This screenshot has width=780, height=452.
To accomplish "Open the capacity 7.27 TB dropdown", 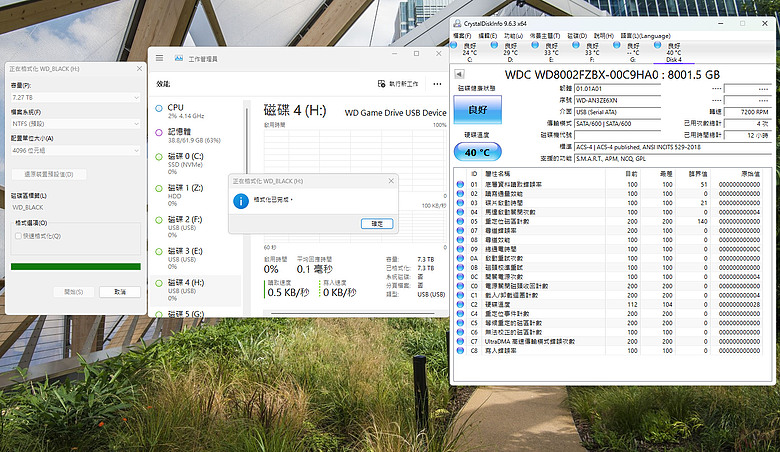I will point(76,97).
